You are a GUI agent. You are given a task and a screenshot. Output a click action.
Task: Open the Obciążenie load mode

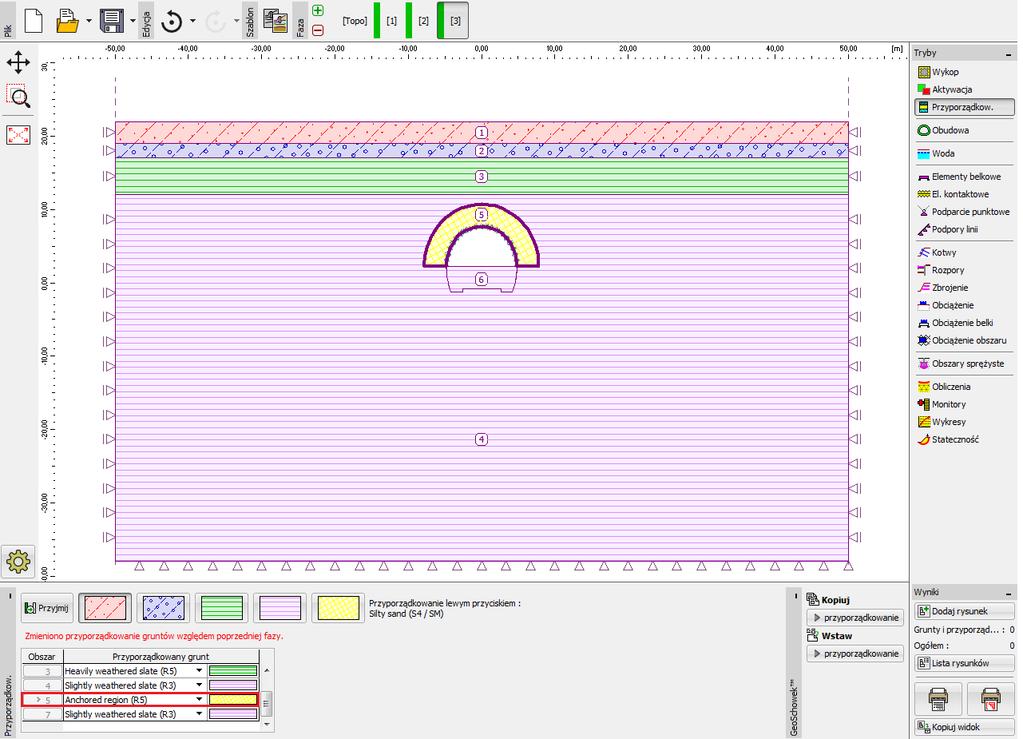point(953,305)
